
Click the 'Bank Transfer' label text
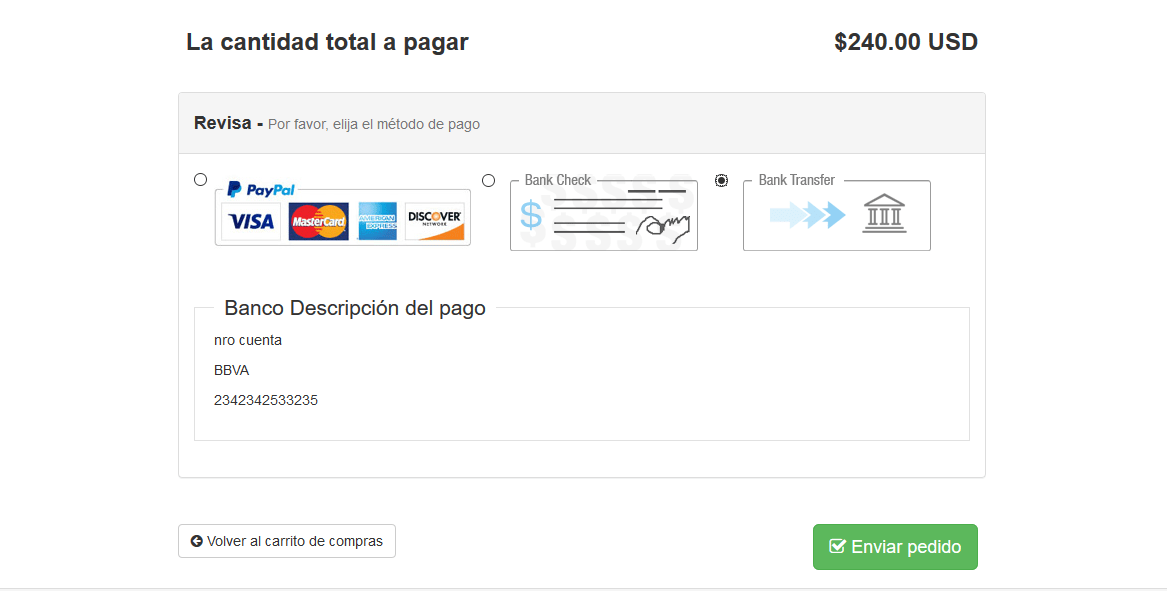click(x=796, y=180)
